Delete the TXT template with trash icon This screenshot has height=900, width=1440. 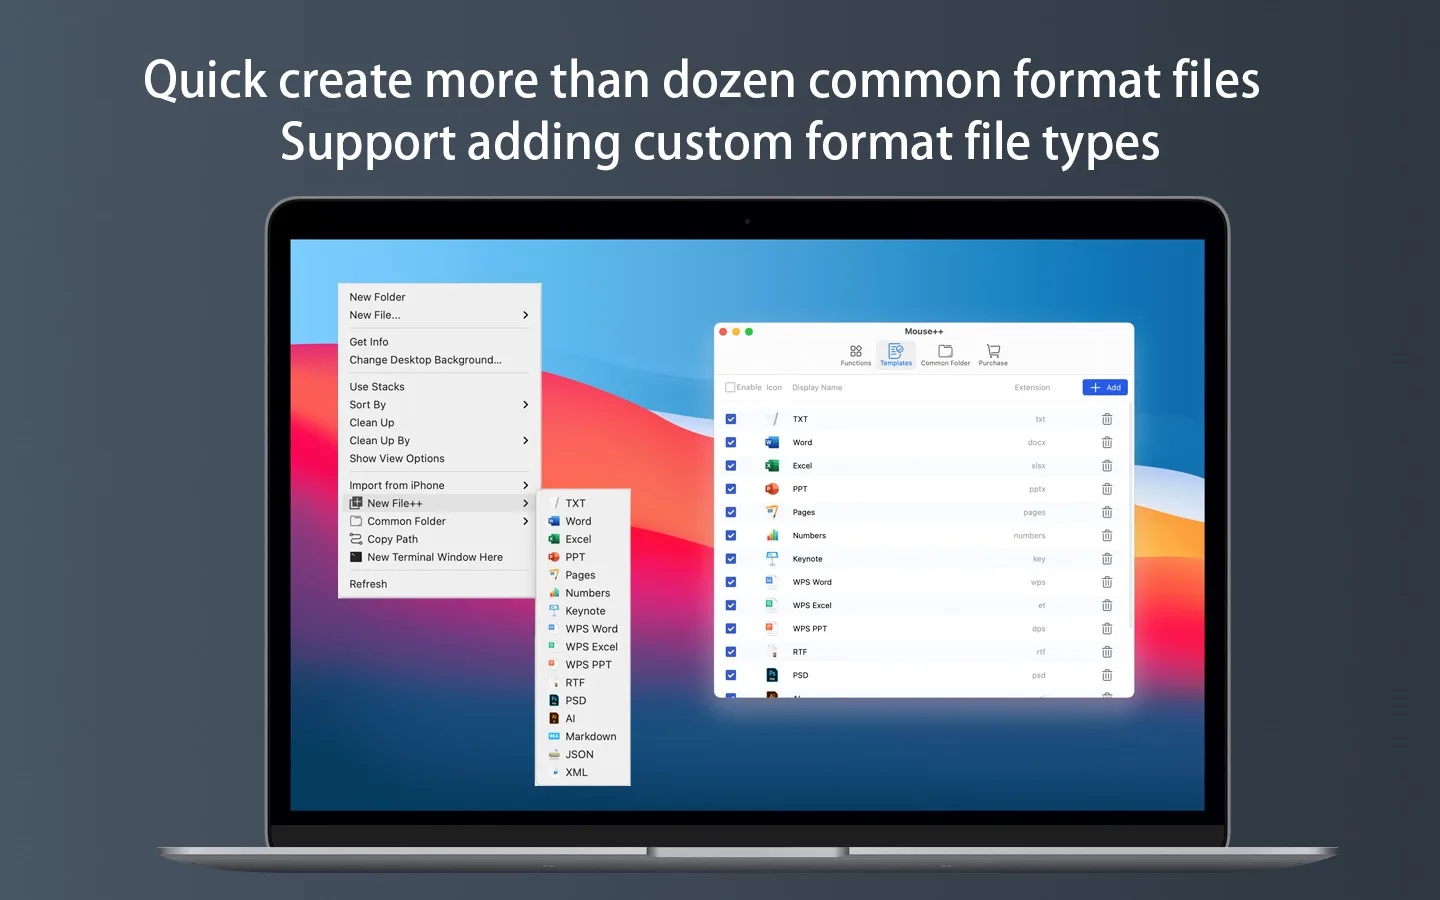[1107, 419]
